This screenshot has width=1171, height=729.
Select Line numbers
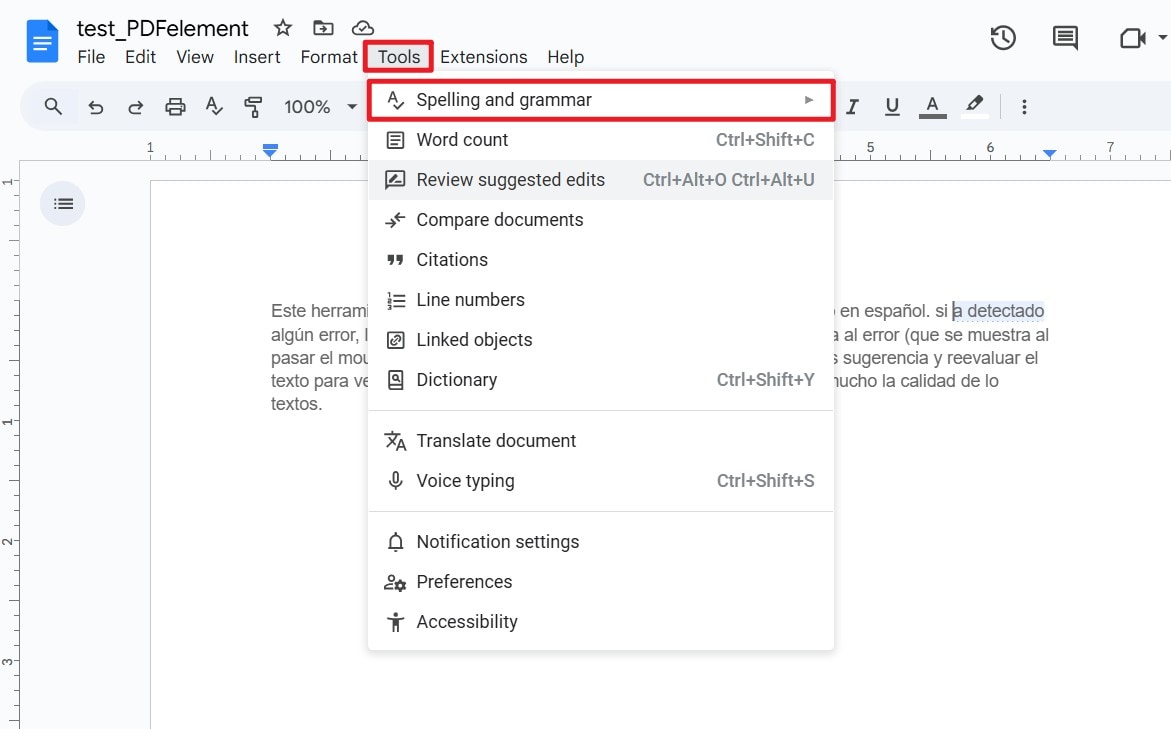tap(601, 300)
